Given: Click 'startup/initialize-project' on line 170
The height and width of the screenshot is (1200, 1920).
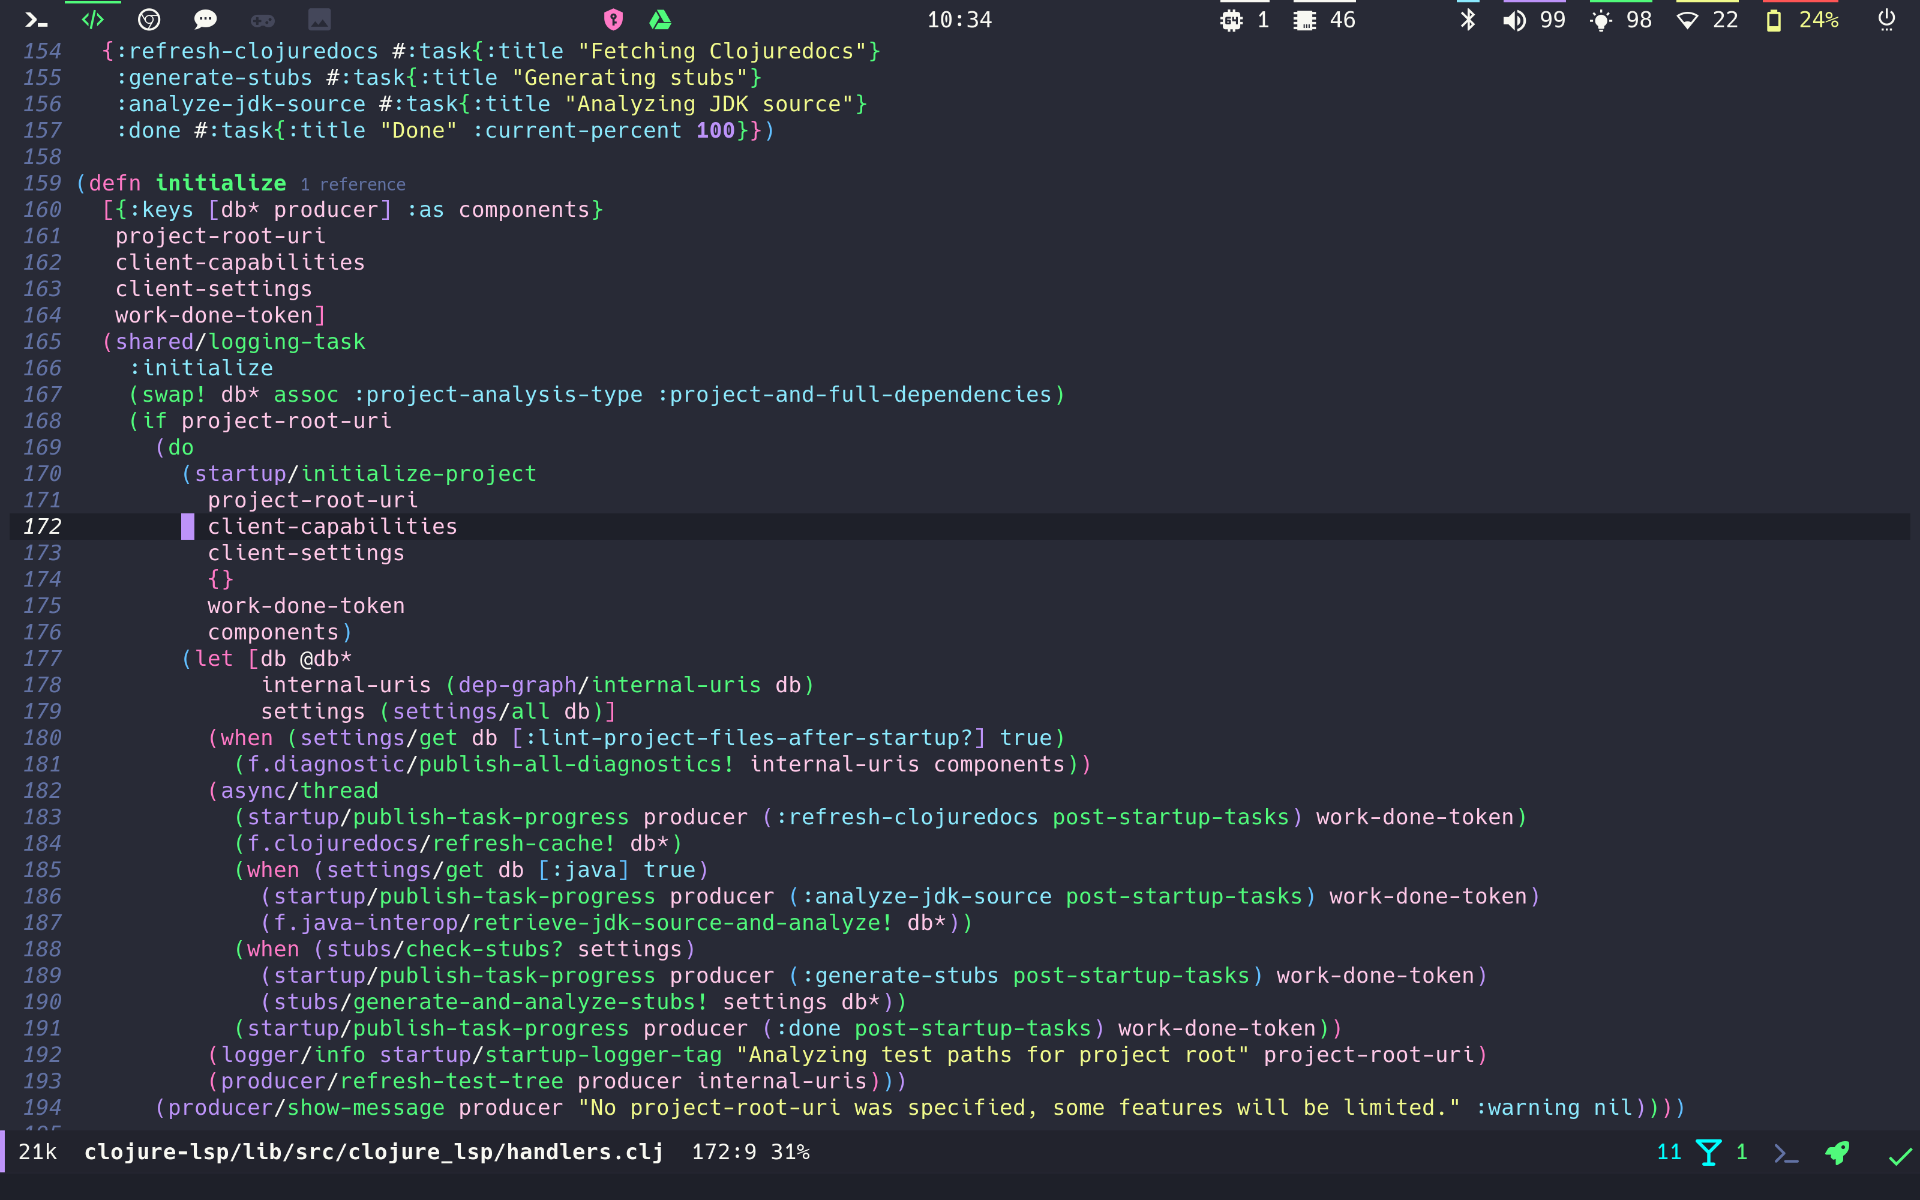Looking at the screenshot, I should click(x=365, y=474).
